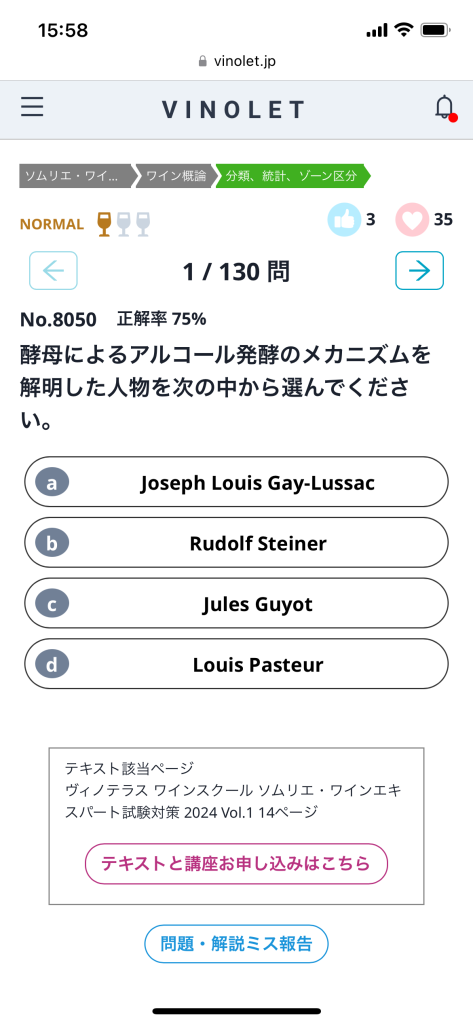Select answer c Jules Guyot
473x1024 pixels.
pos(236,603)
